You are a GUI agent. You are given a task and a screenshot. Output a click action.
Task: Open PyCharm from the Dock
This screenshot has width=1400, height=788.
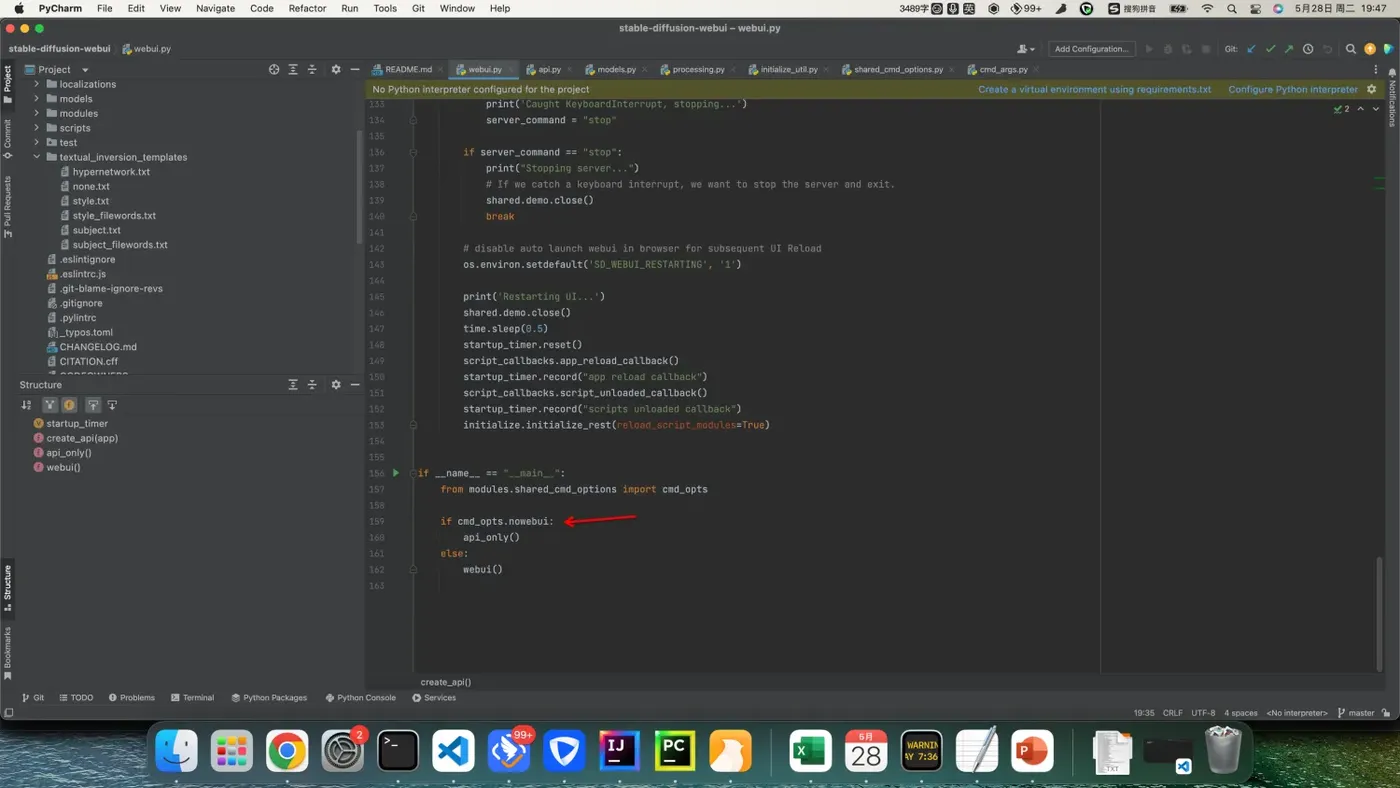point(674,751)
